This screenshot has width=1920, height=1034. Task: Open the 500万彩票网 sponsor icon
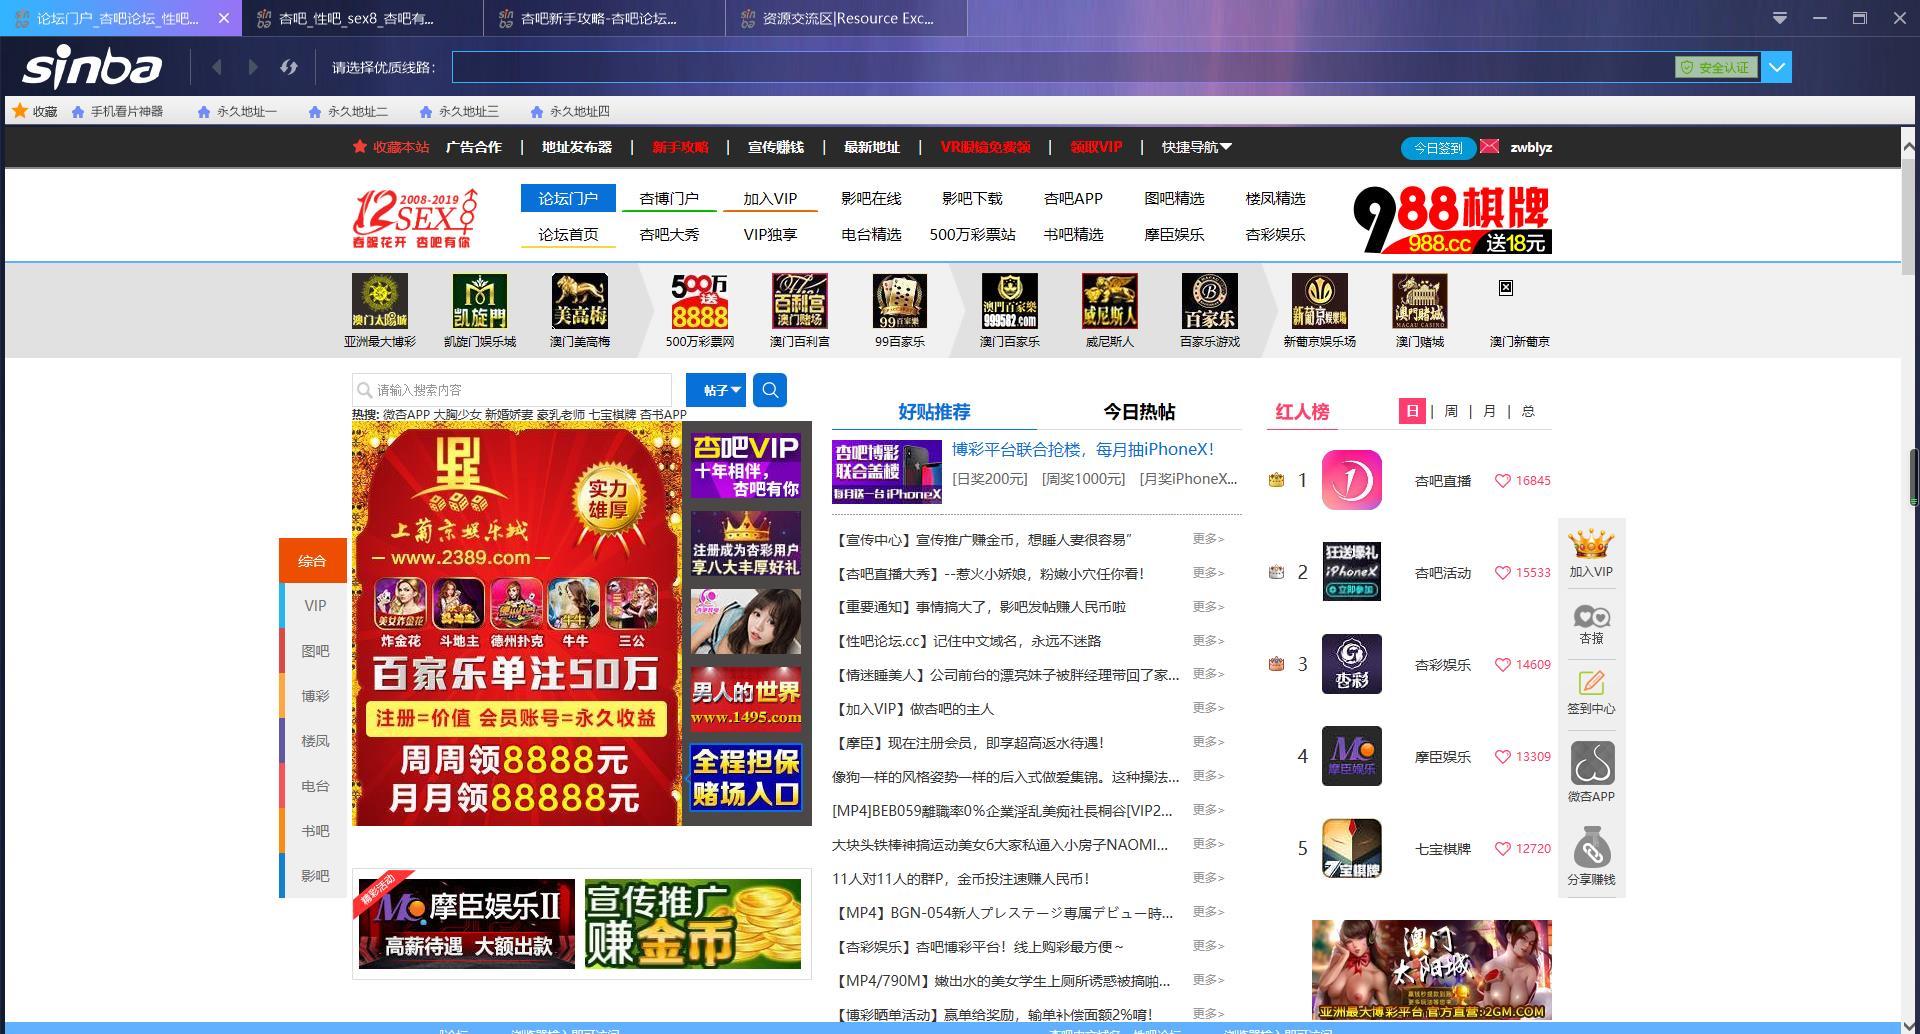pyautogui.click(x=700, y=301)
